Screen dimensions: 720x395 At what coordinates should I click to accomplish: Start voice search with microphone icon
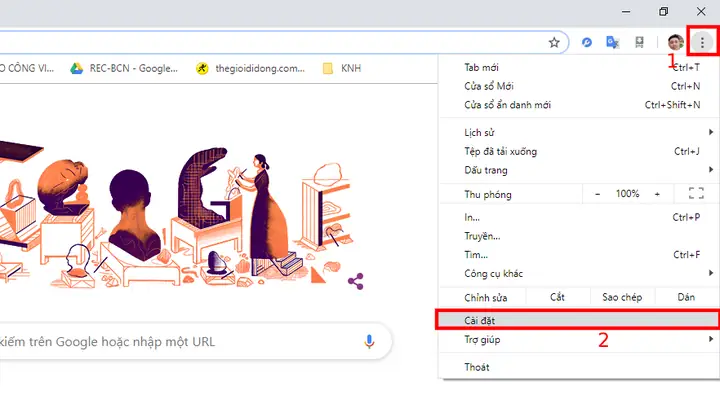point(369,341)
